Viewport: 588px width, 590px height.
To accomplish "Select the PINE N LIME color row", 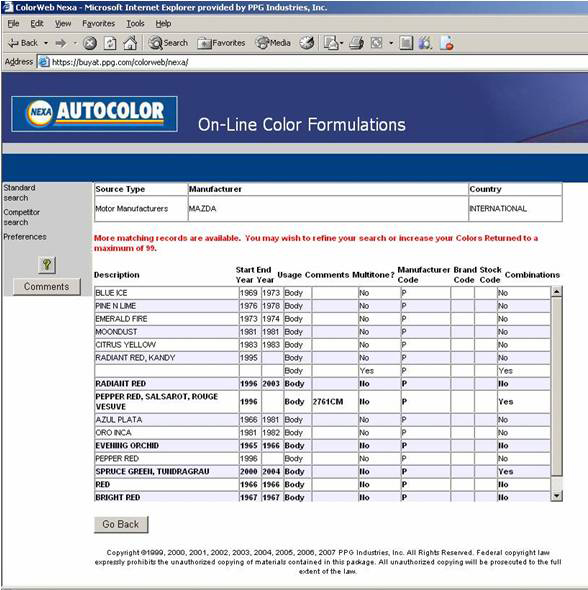I will click(x=322, y=306).
